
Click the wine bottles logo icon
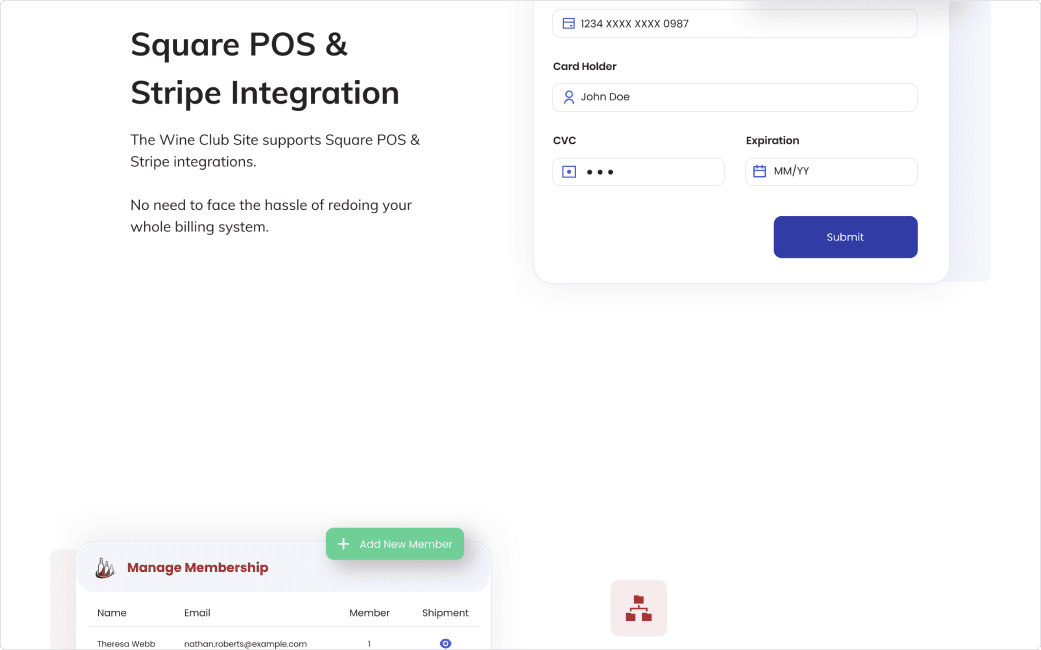coord(105,568)
